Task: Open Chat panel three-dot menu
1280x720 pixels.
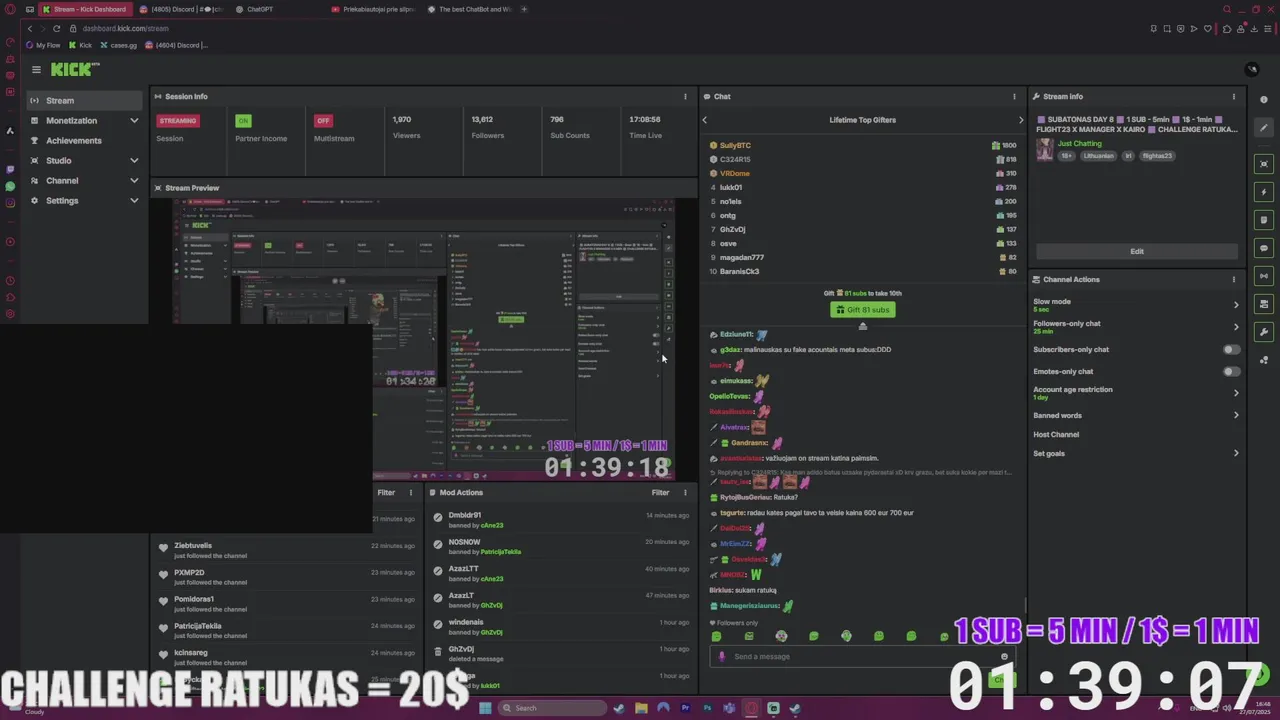Action: pyautogui.click(x=1014, y=97)
